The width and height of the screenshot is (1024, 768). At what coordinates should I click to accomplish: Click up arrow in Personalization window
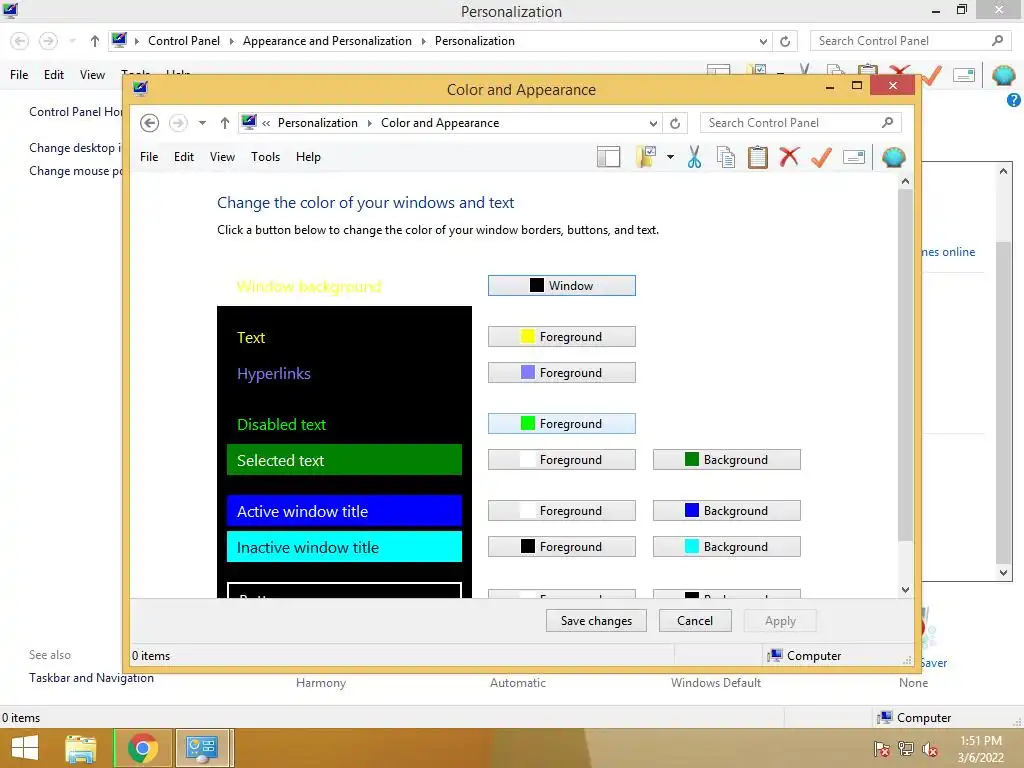[x=95, y=41]
